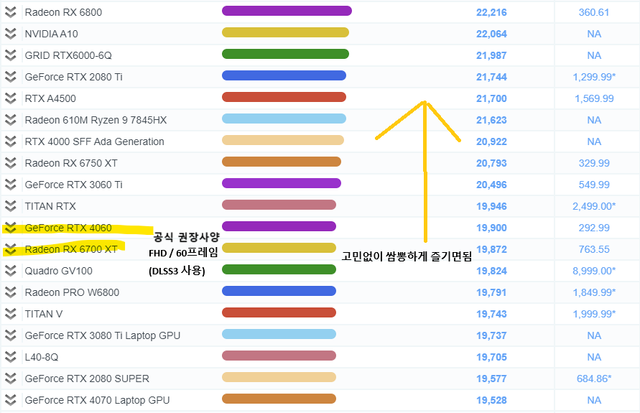Image resolution: width=640 pixels, height=413 pixels.
Task: Open the Radeon RX 6700 XT link
Action: 71,249
